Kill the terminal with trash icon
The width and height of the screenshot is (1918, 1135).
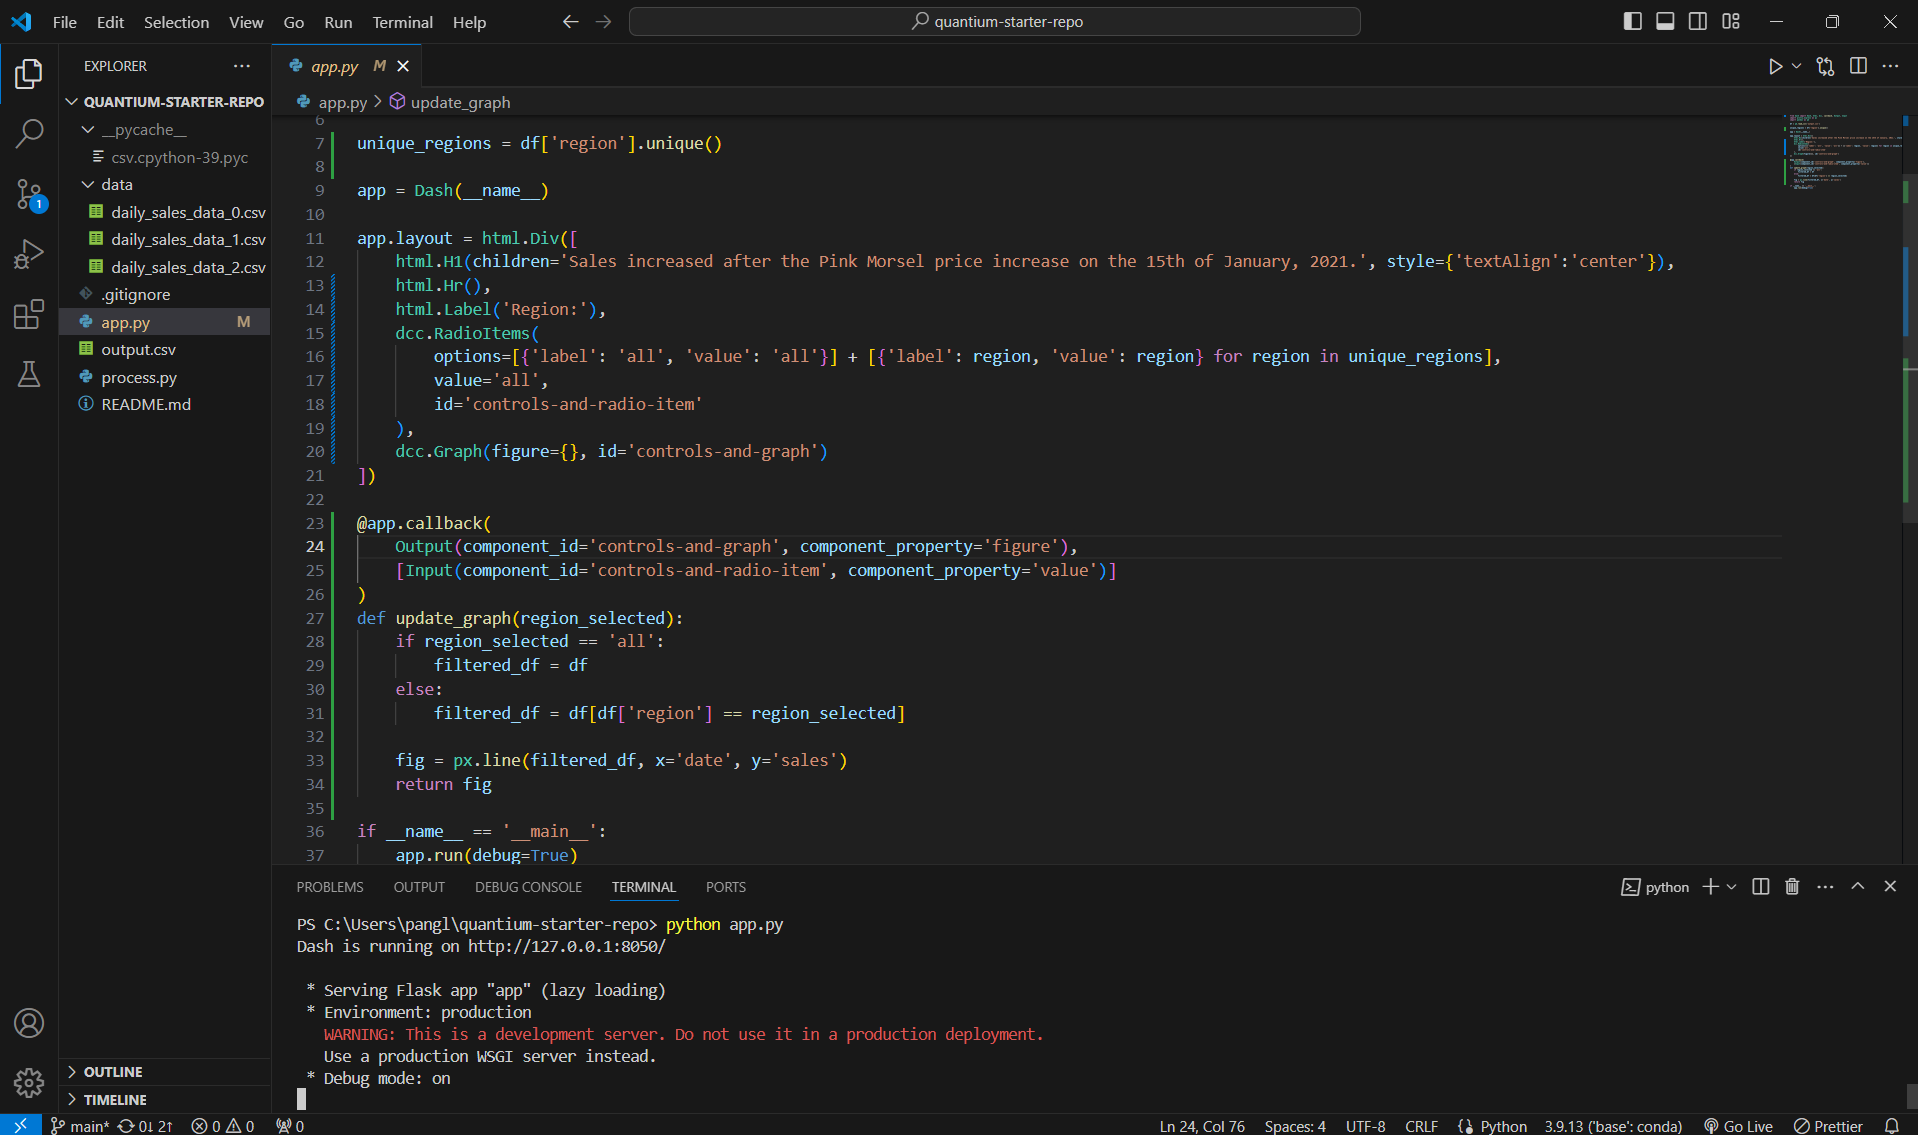tap(1792, 887)
